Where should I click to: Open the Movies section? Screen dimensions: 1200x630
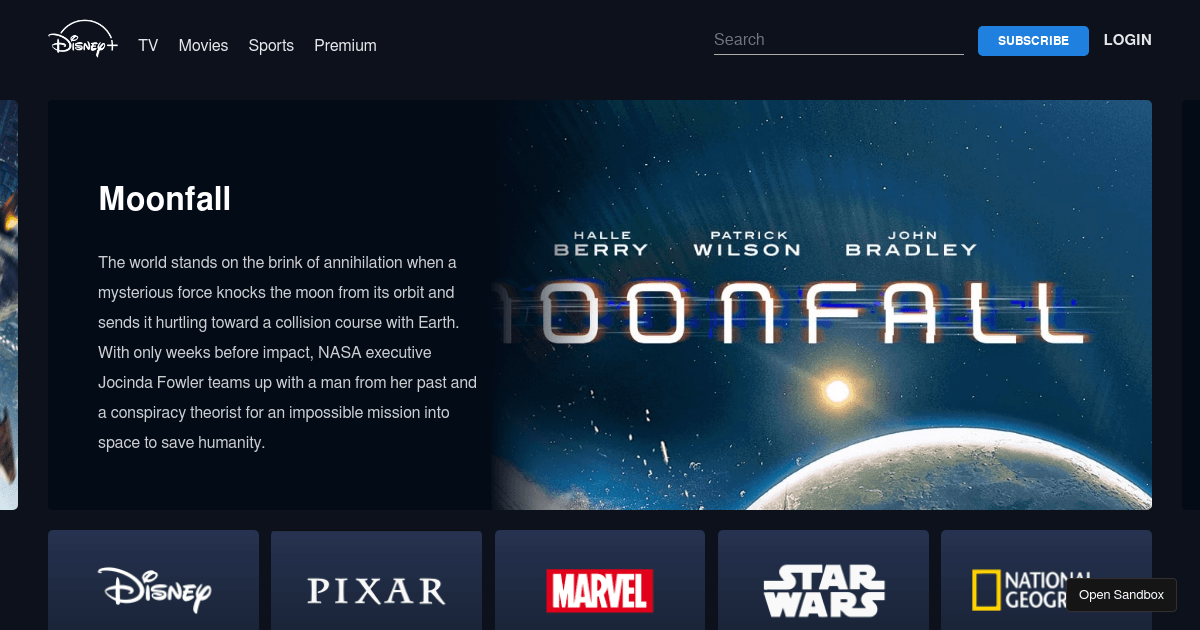tap(203, 45)
